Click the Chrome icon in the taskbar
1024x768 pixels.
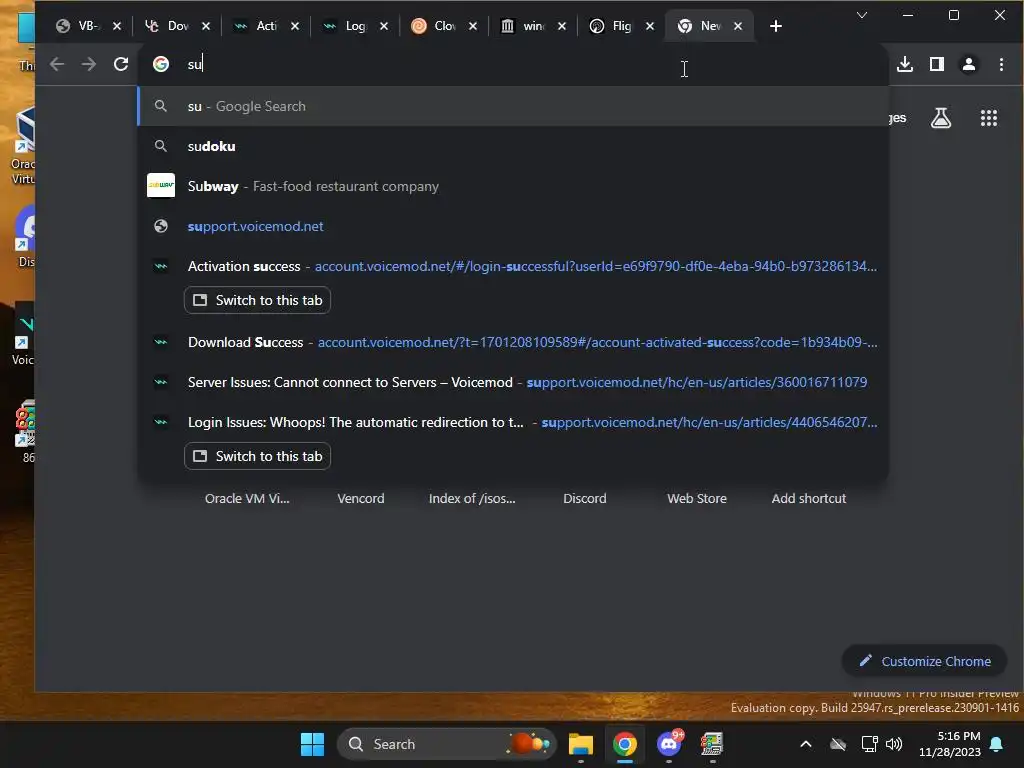tap(625, 744)
